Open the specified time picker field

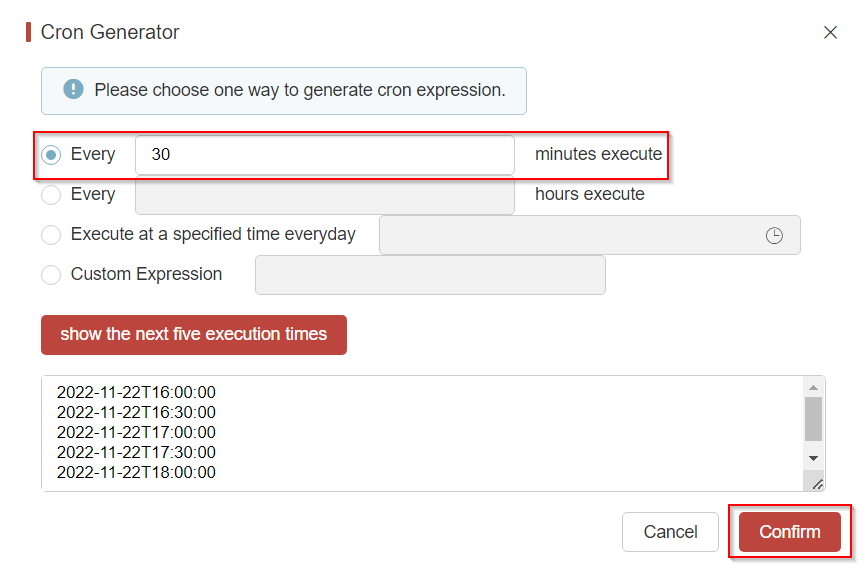tap(570, 235)
